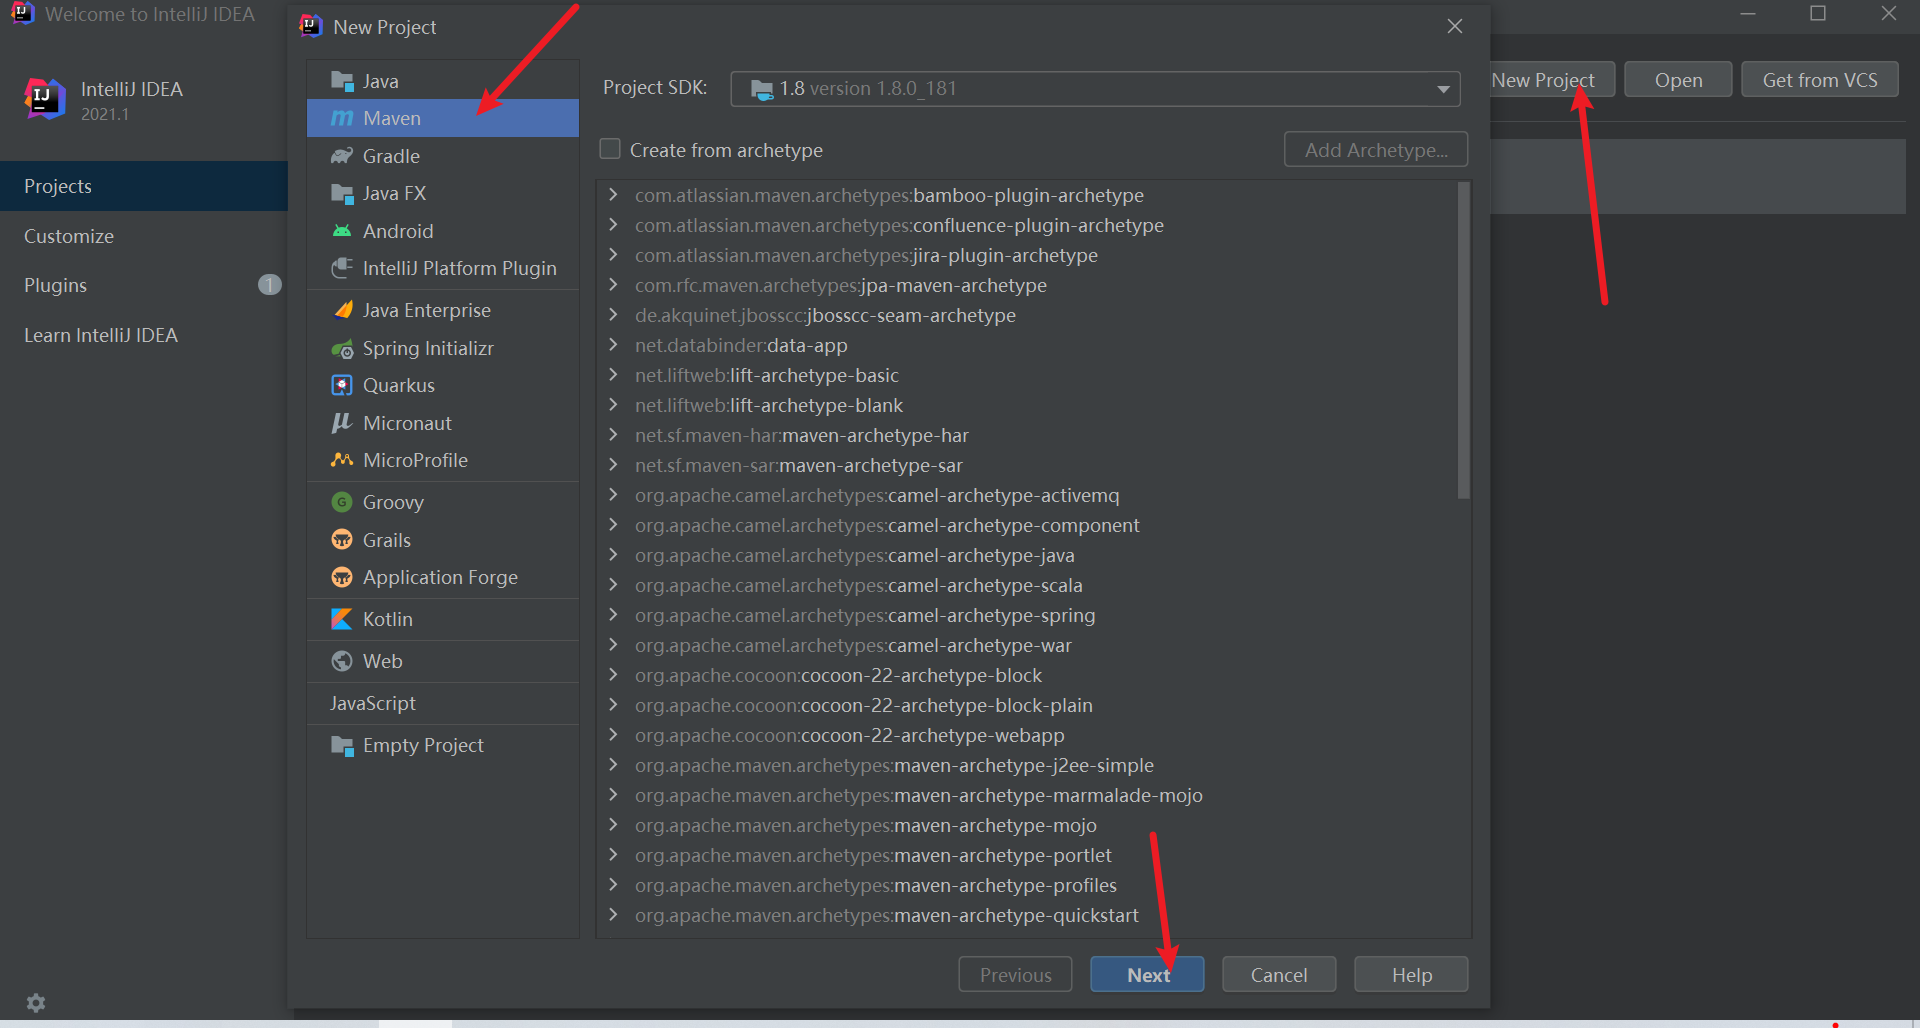
Task: Select camel-archetype-spring row
Action: click(1027, 615)
